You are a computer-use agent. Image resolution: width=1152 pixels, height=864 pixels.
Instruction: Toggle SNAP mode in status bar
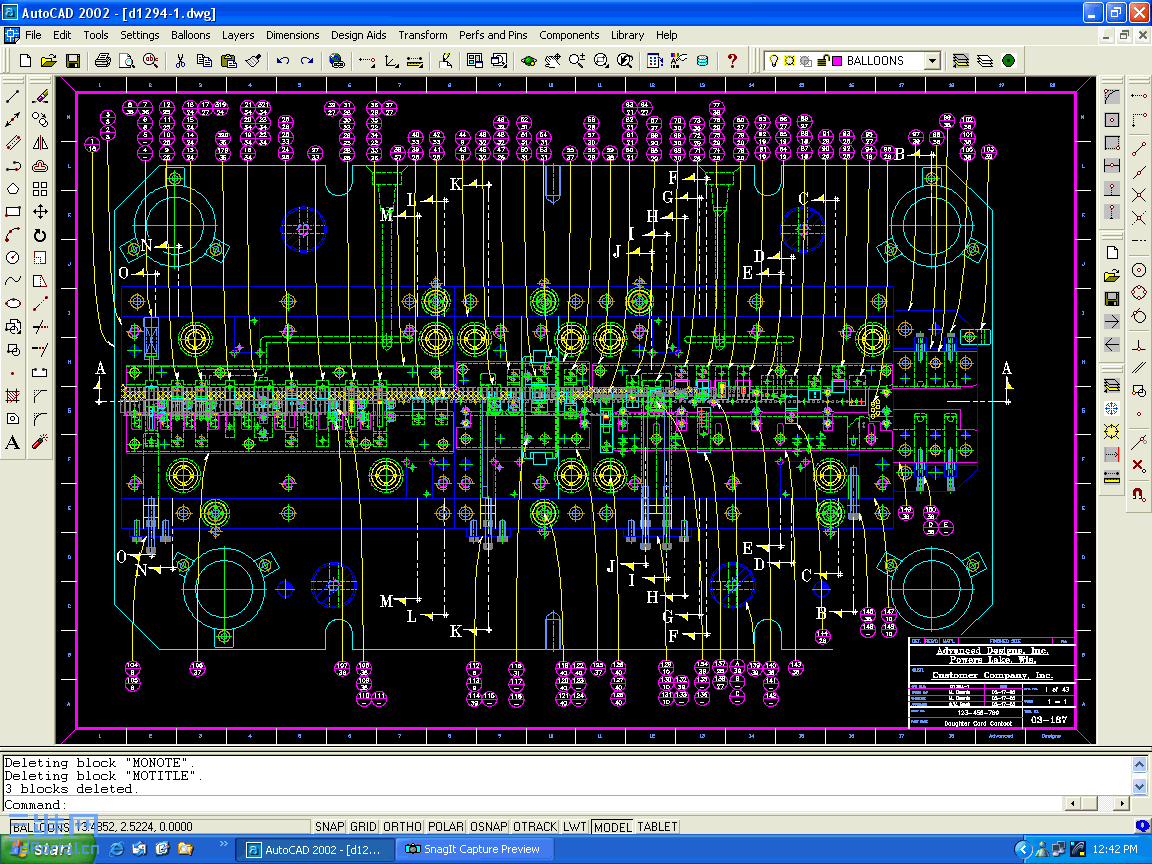pos(330,827)
